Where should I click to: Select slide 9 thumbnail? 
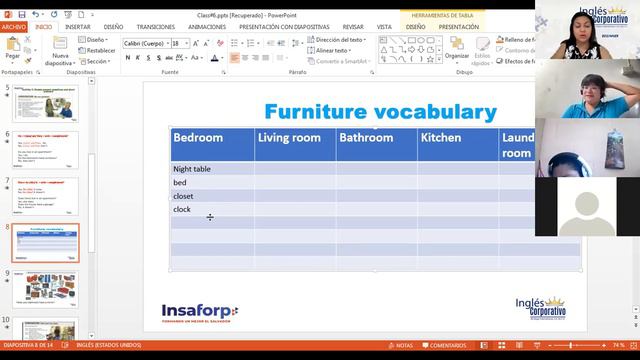[x=46, y=289]
